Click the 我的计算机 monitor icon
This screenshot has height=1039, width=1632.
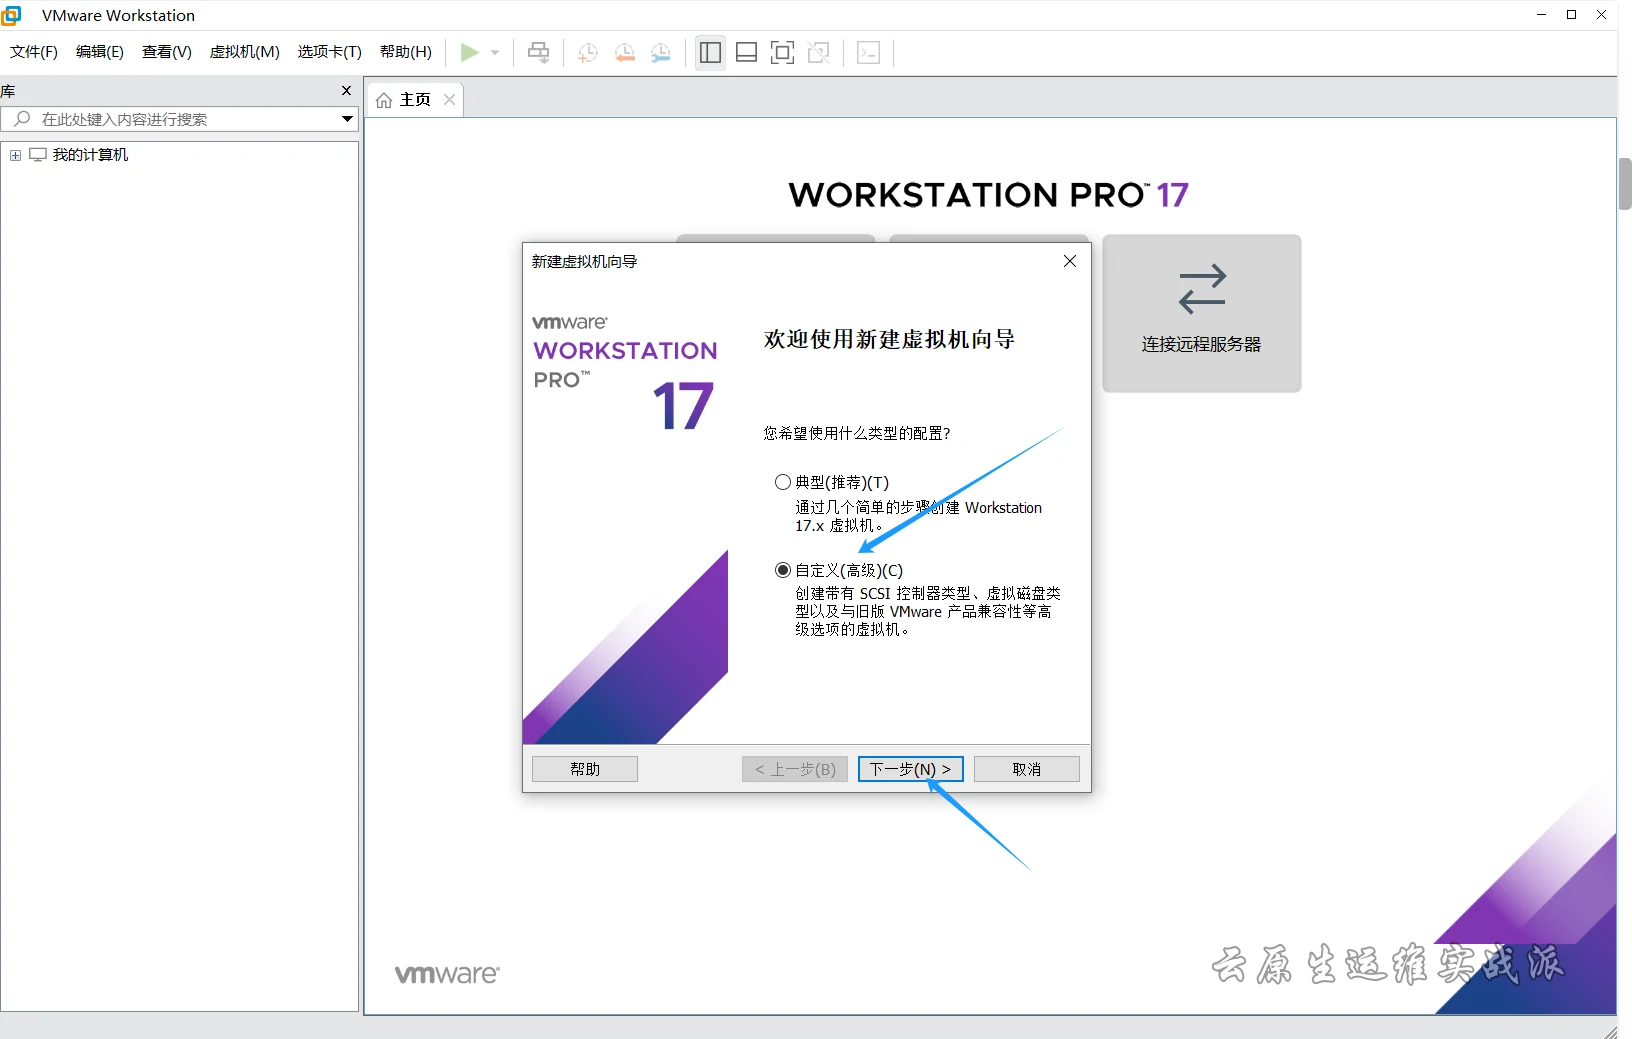38,155
